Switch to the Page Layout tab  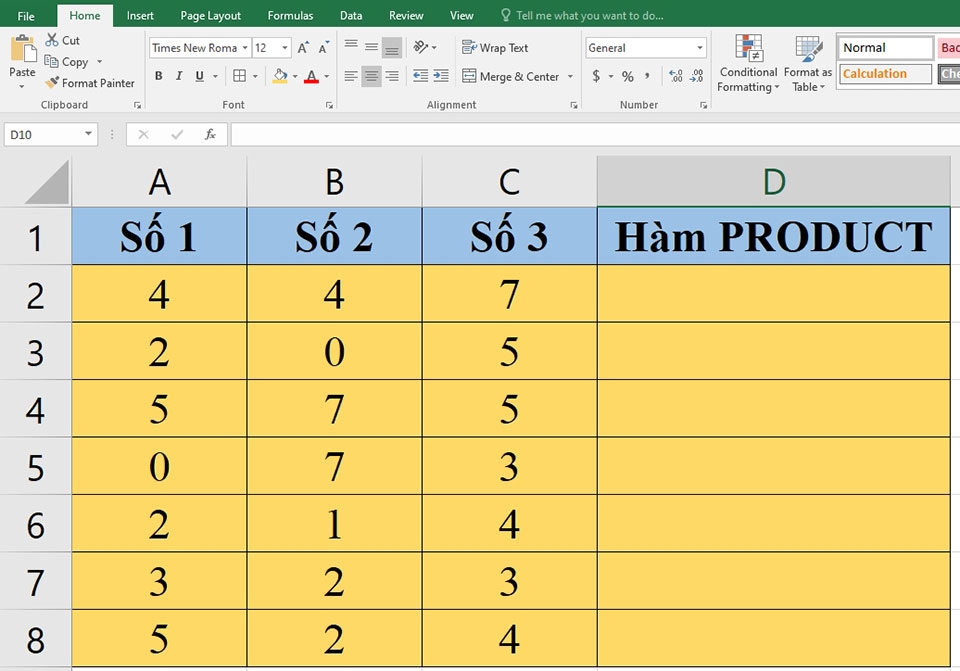[x=211, y=16]
